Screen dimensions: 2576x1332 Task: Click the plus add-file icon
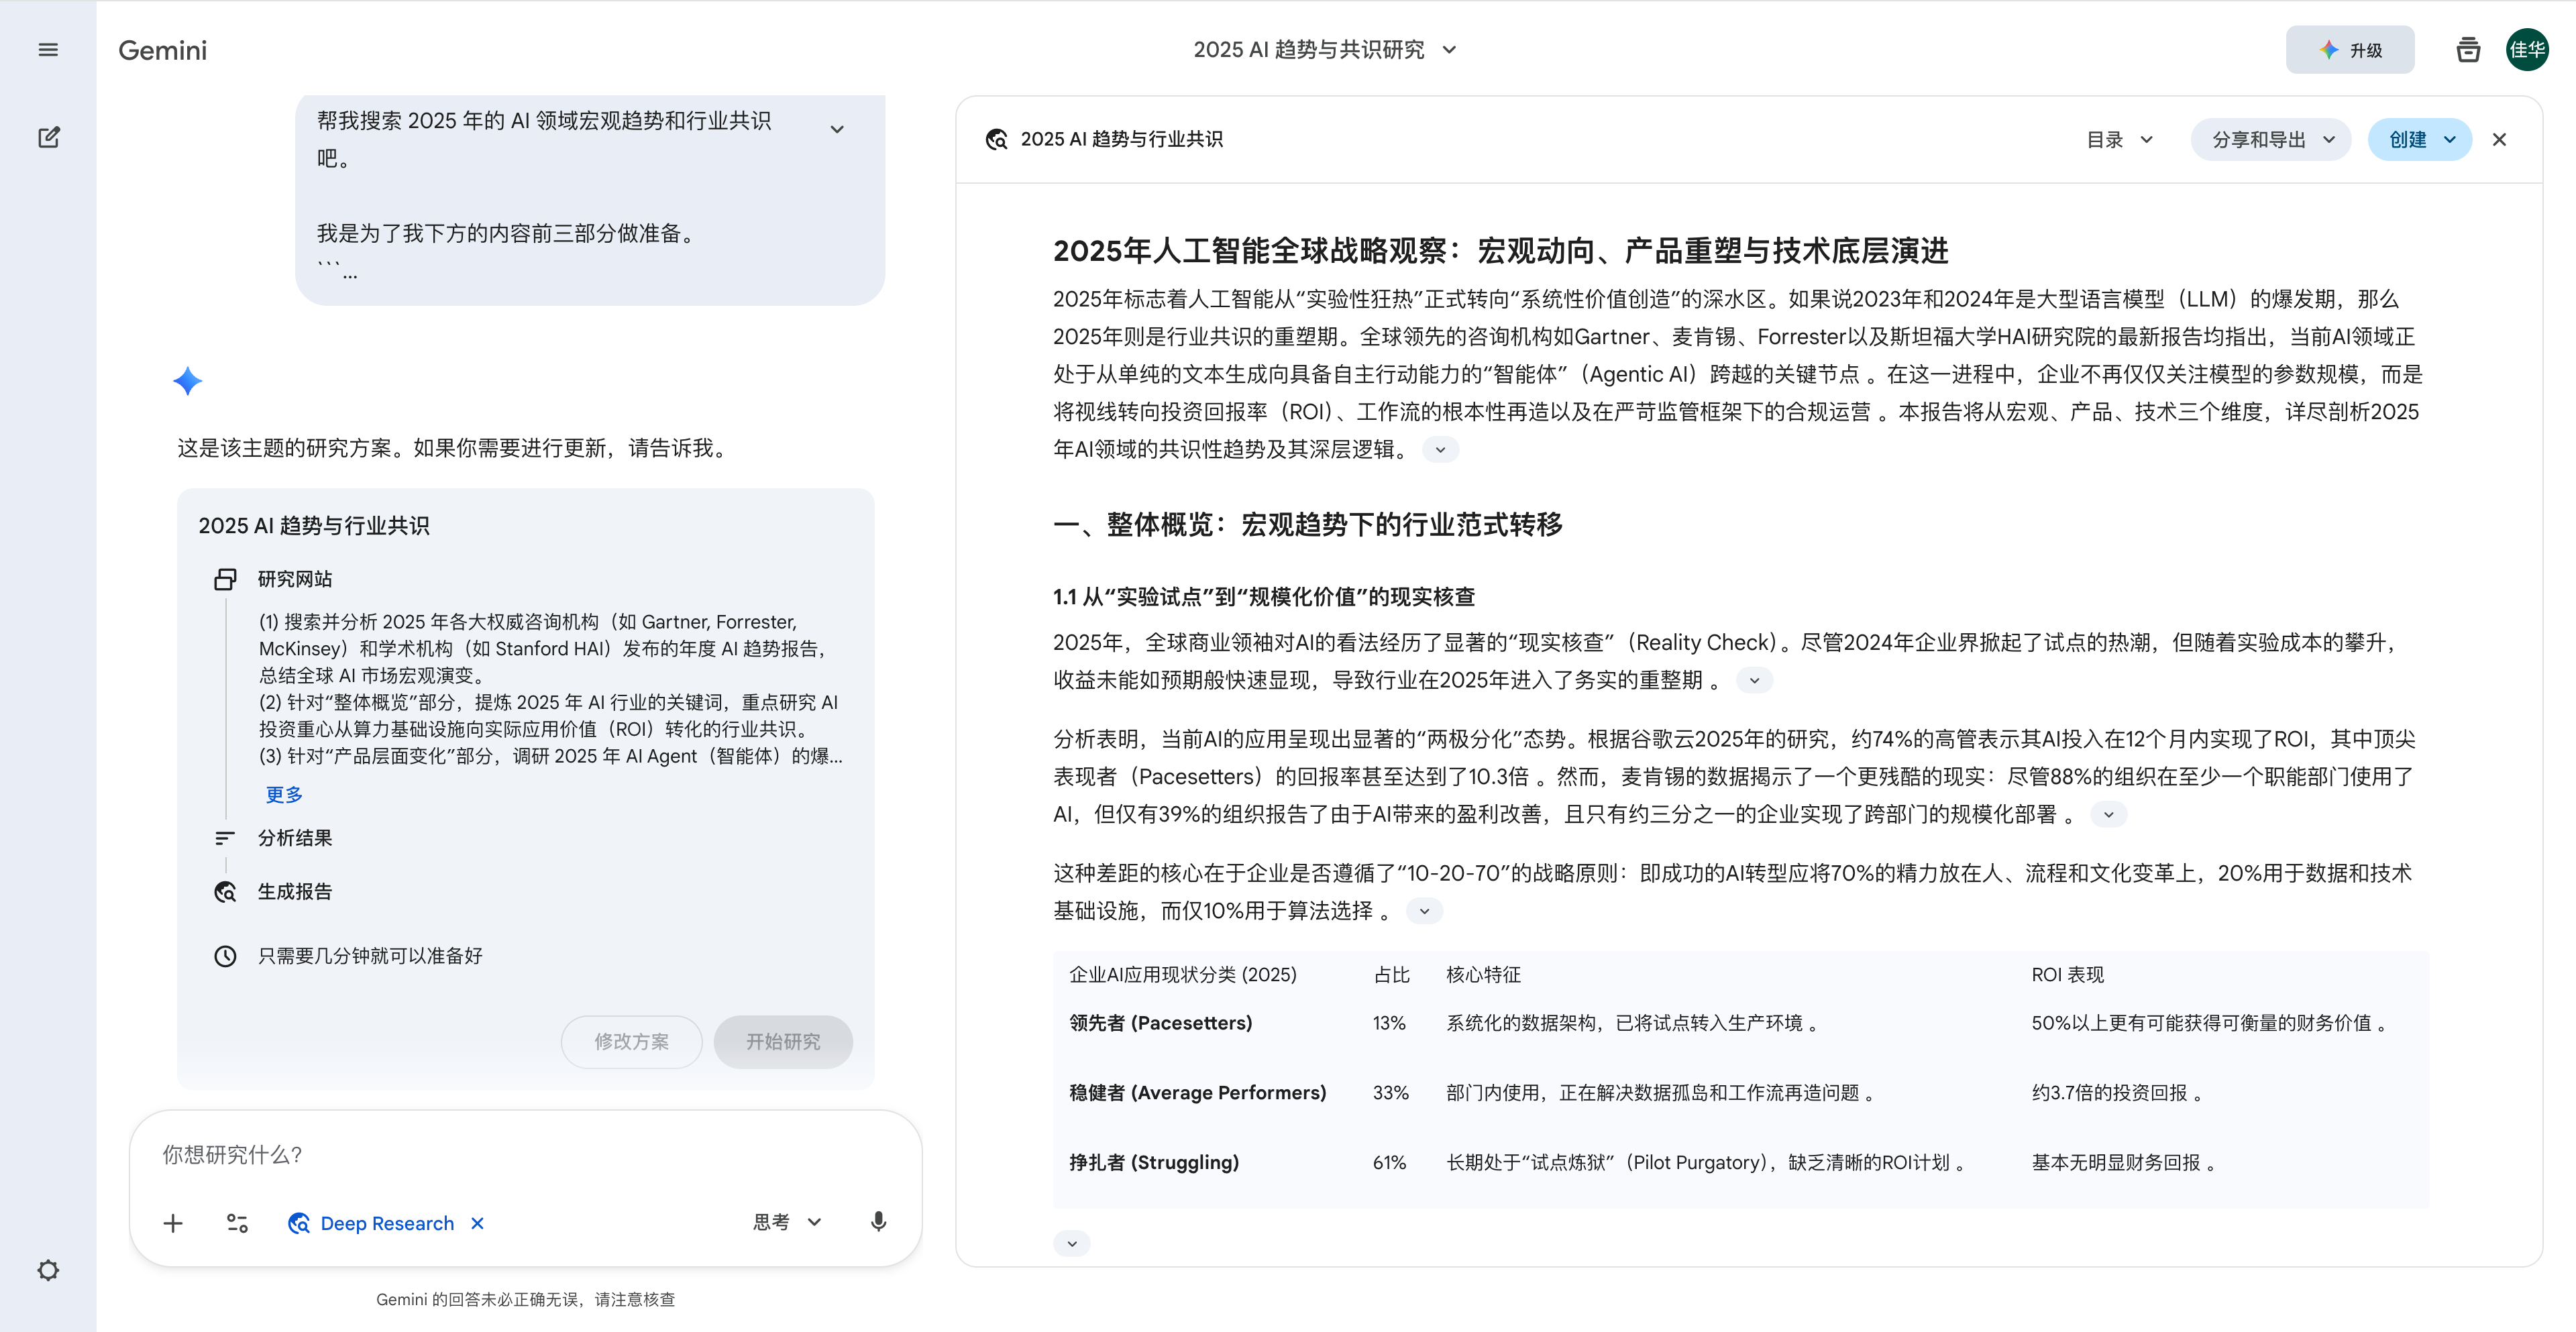pos(173,1223)
